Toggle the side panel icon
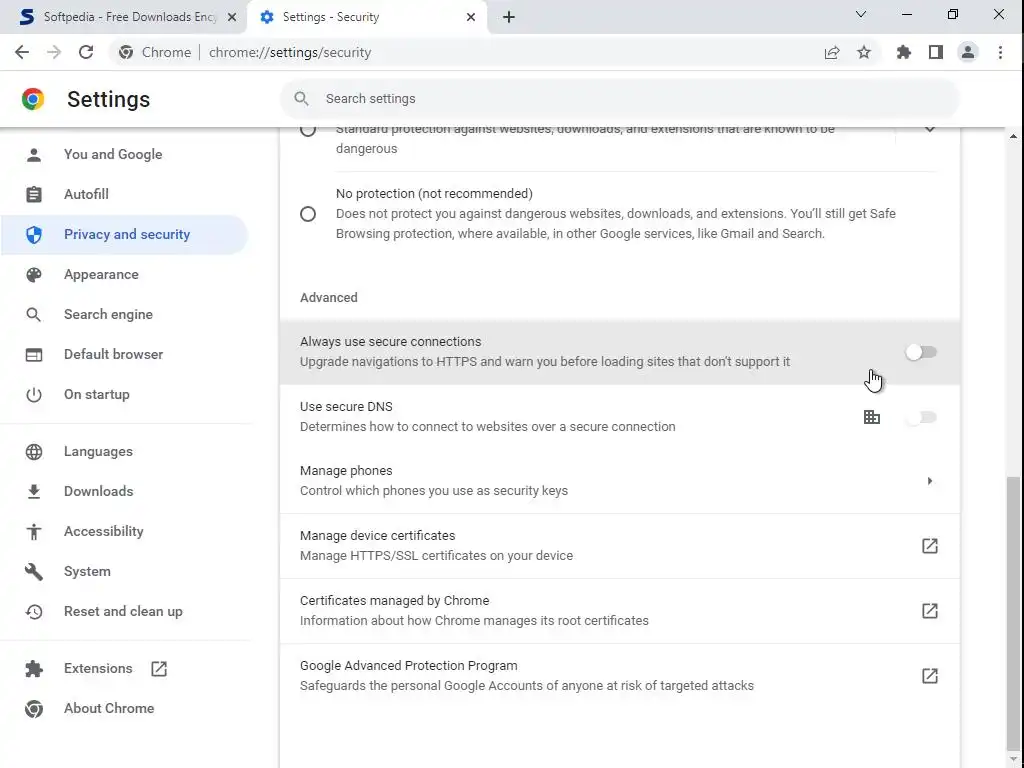Image resolution: width=1024 pixels, height=768 pixels. [936, 52]
